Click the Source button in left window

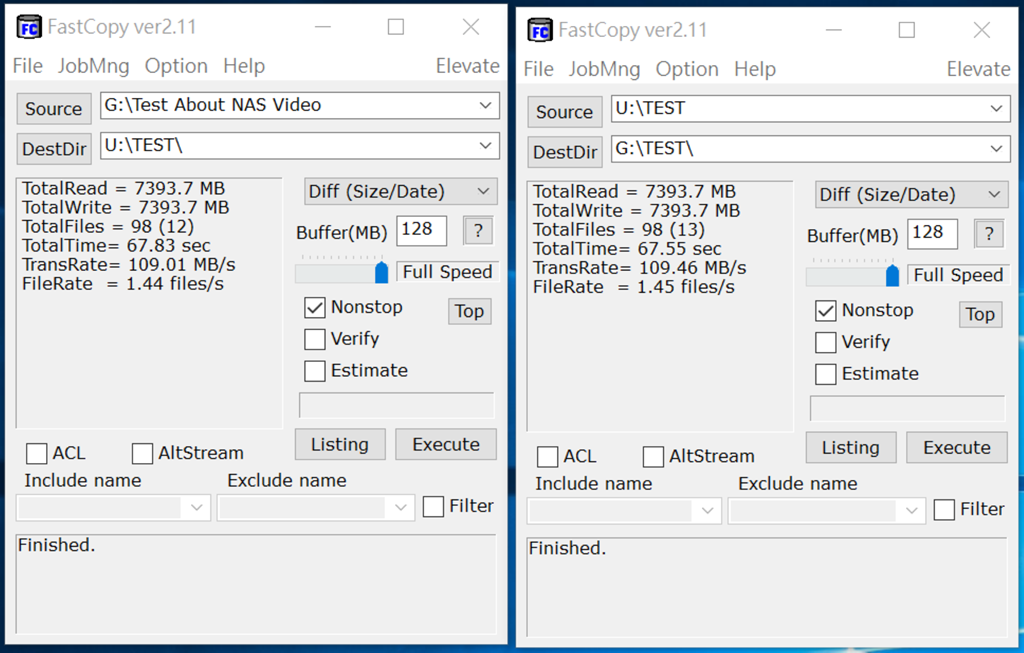coord(54,109)
